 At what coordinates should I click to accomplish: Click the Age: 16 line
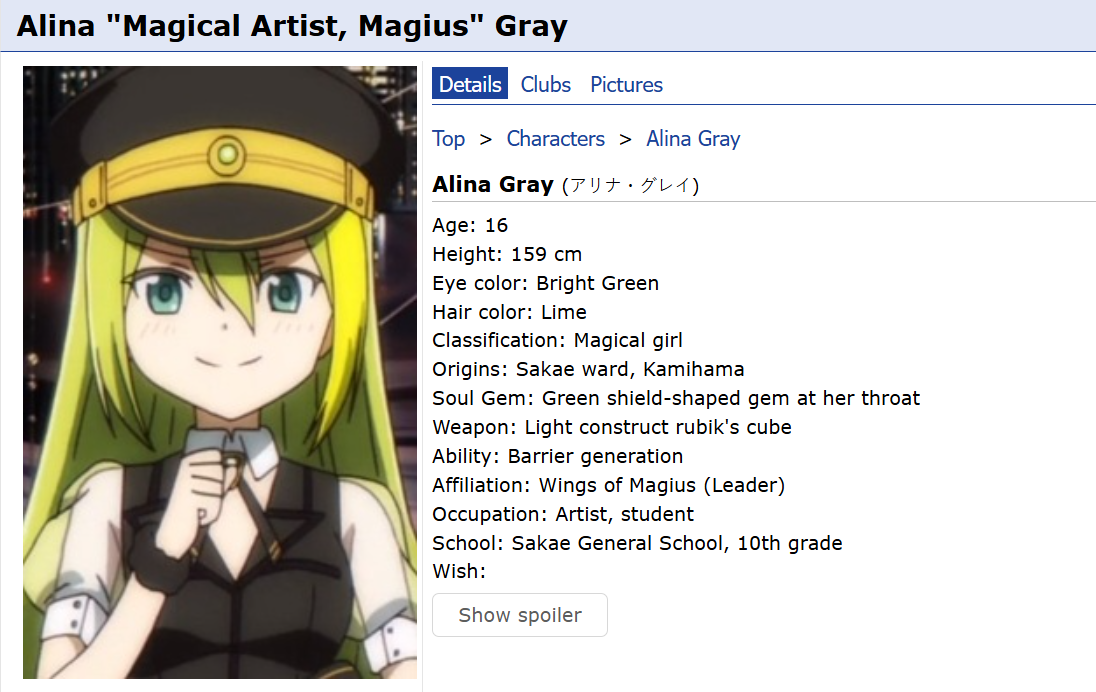tap(470, 225)
